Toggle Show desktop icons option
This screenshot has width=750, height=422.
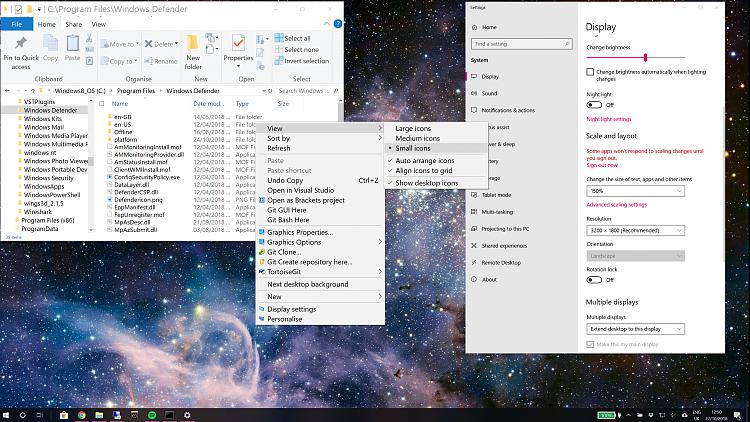(x=427, y=183)
